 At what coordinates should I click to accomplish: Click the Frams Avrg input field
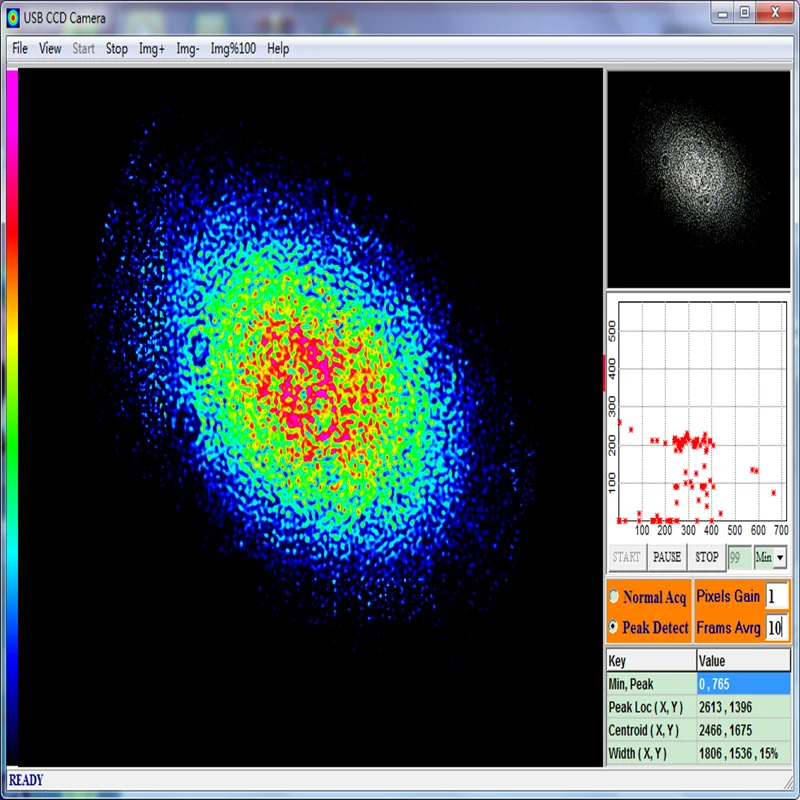point(777,628)
